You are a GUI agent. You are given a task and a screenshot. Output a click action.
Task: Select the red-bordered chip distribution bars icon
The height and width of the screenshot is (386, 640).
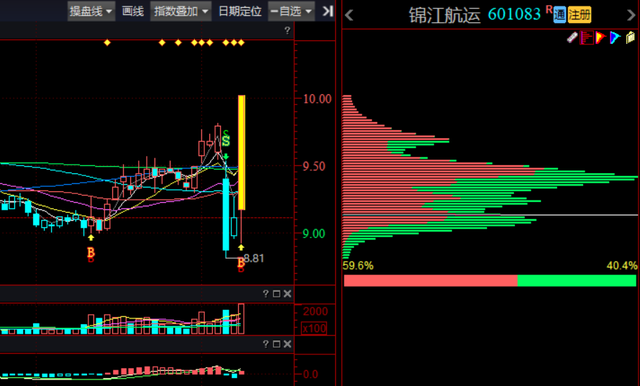587,38
